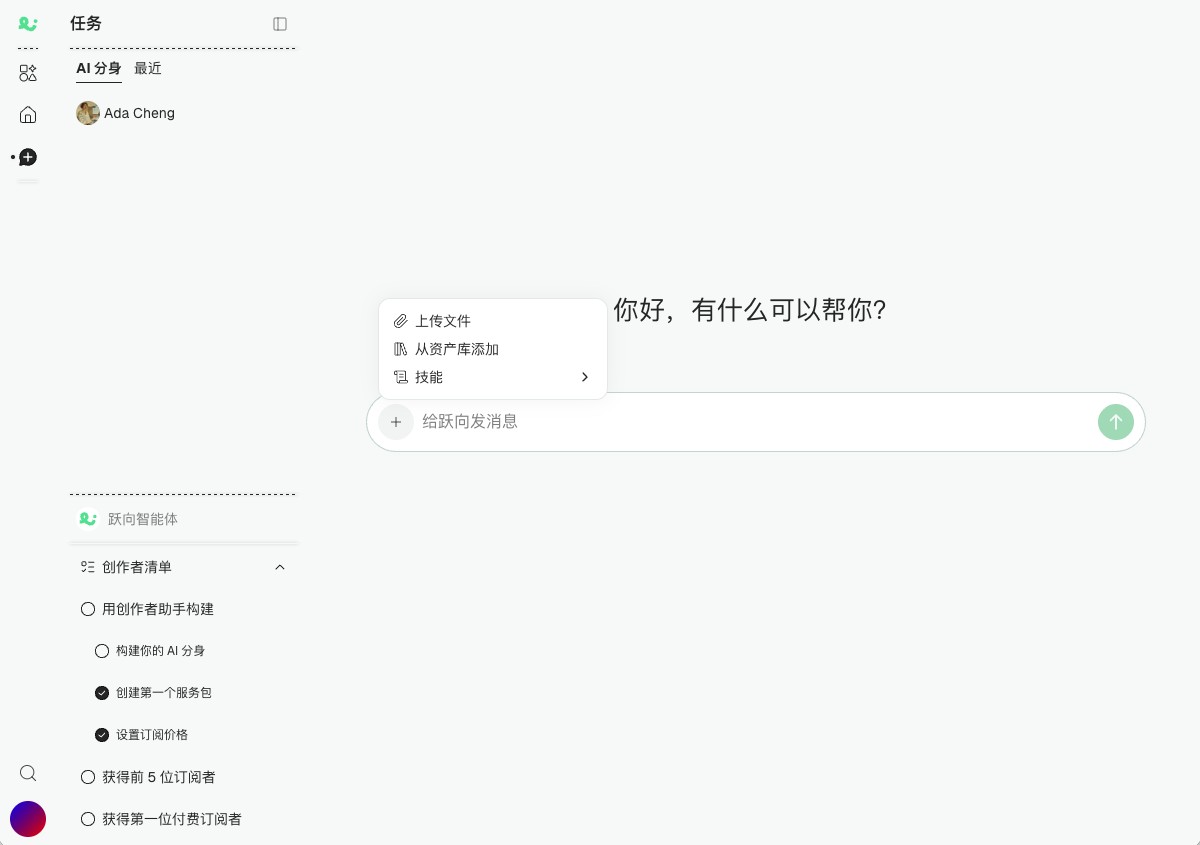Click the new chat plus bubble icon
Viewport: 1200px width, 845px height.
[28, 157]
